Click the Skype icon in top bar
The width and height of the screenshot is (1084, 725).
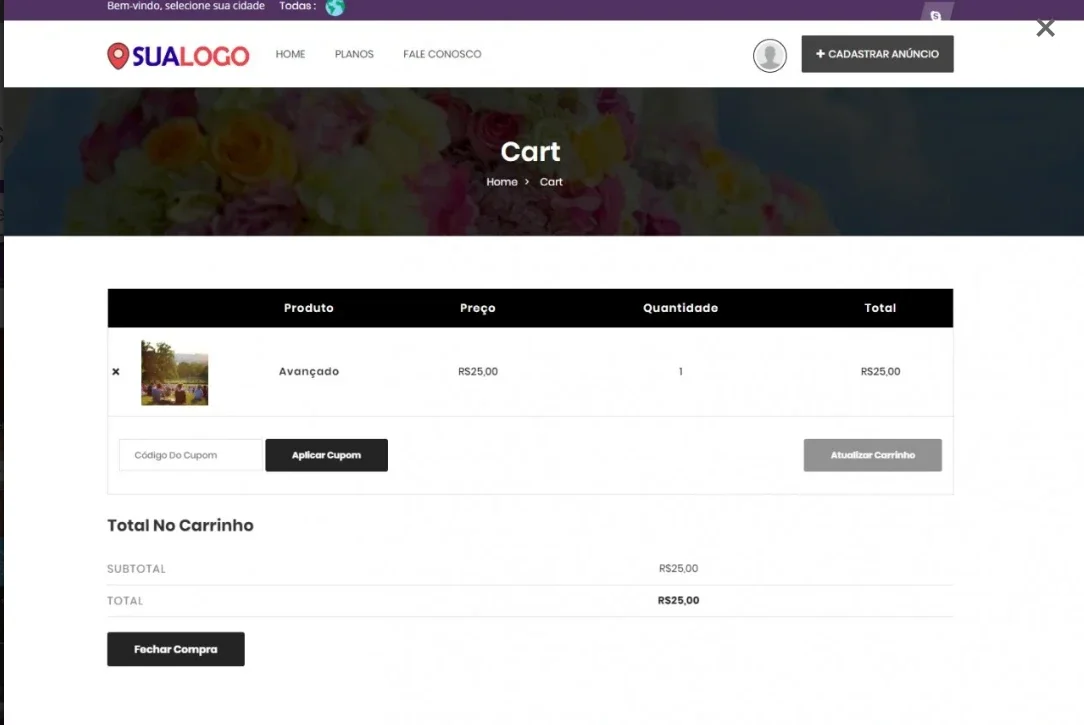click(935, 15)
